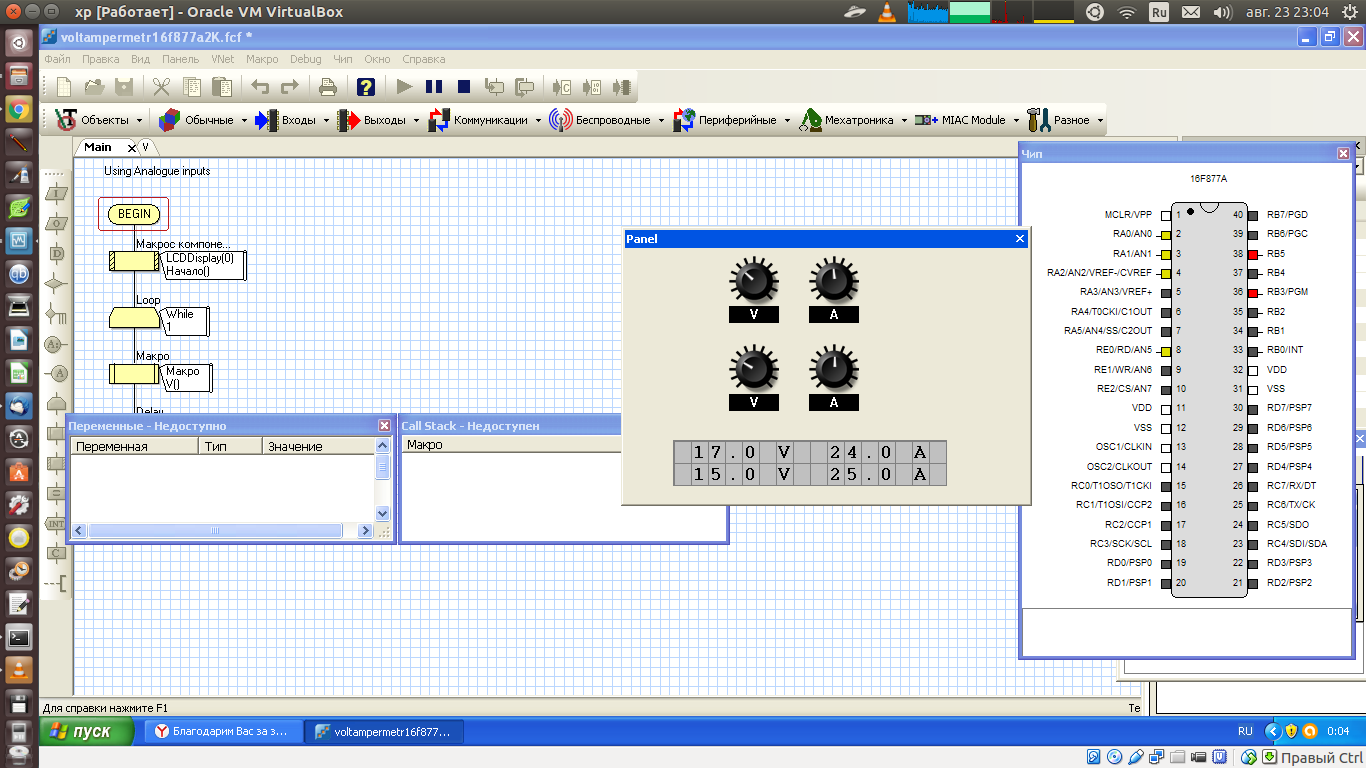Stop the simulation with the stop icon

point(464,87)
